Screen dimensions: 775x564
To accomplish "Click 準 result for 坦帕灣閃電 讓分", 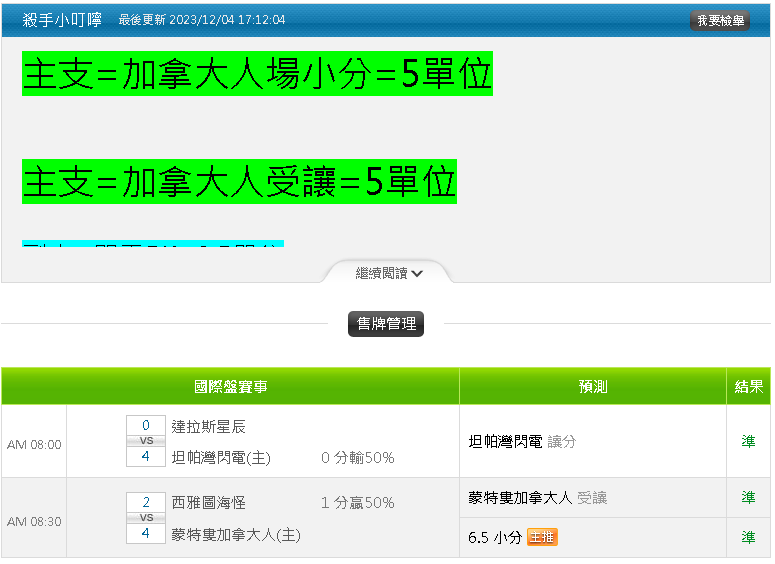I will (748, 441).
